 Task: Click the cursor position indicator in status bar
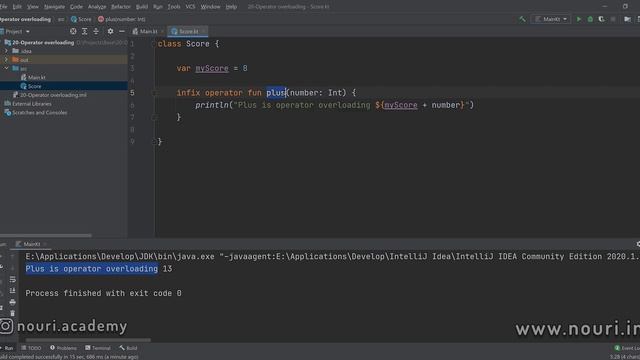click(x=625, y=357)
